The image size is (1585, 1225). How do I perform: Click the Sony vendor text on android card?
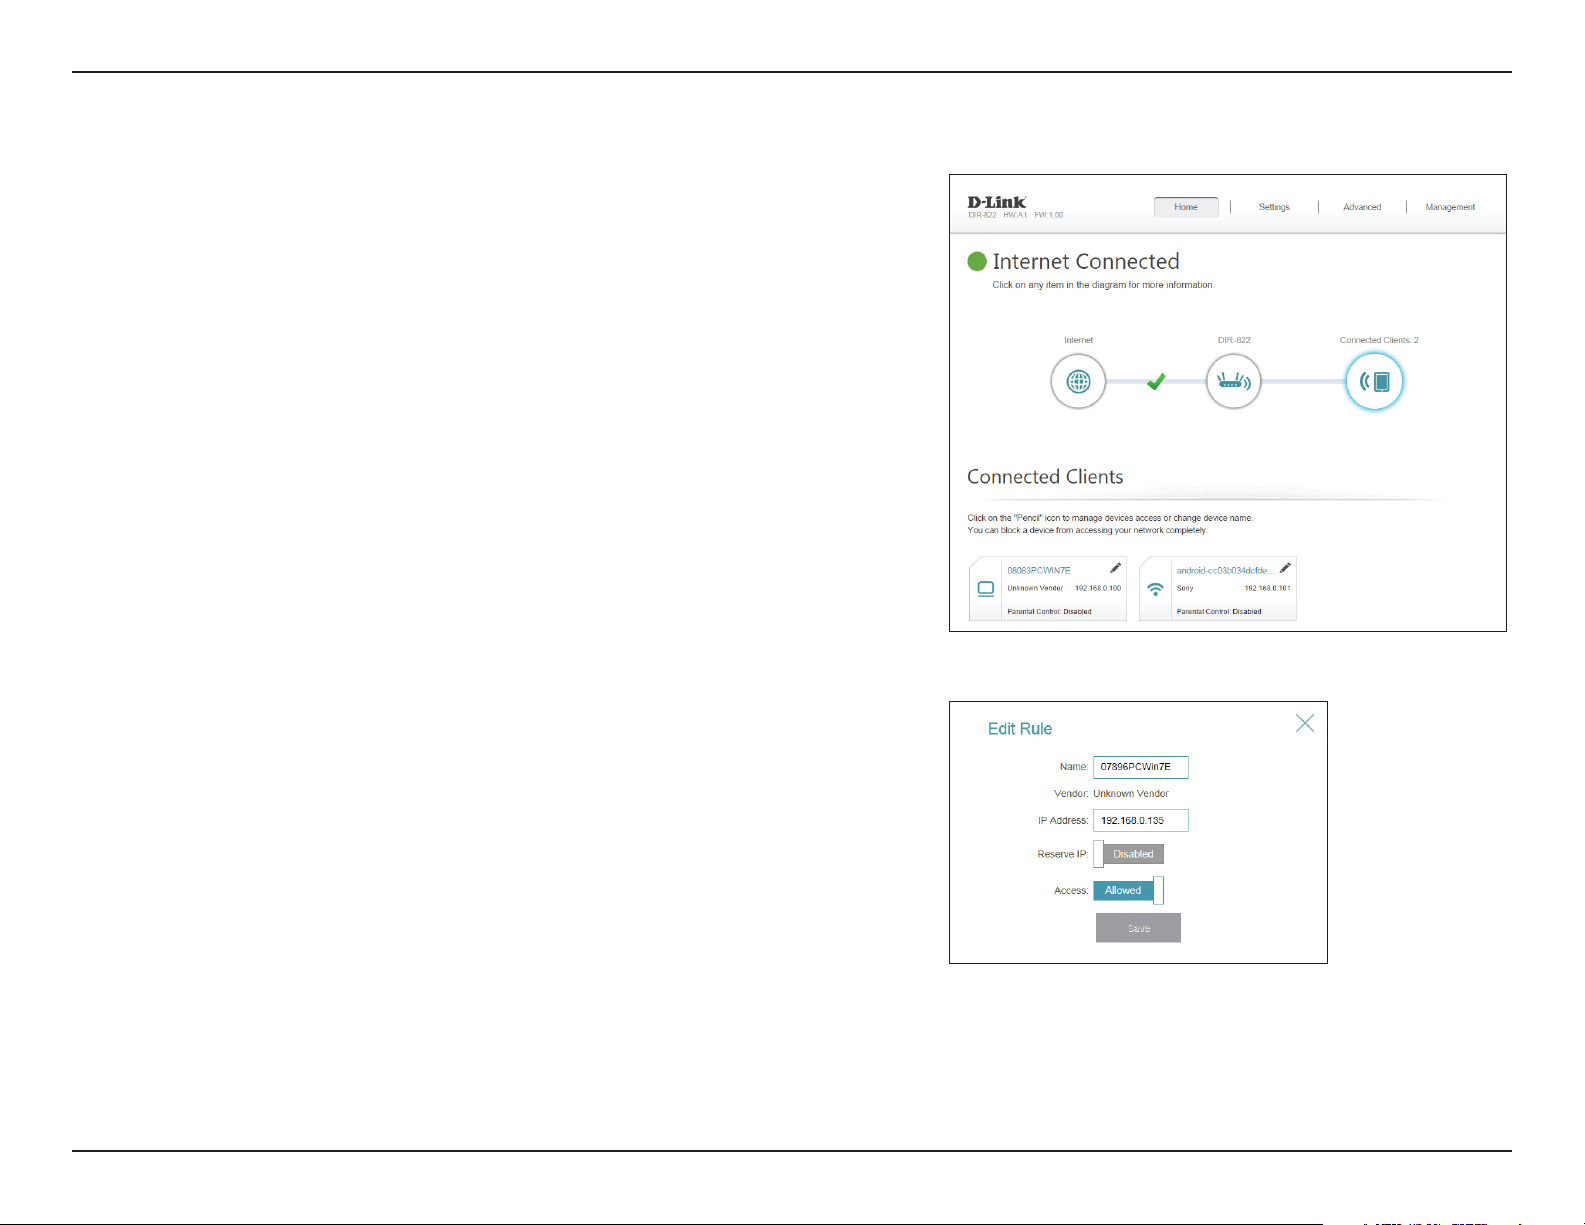(1185, 588)
